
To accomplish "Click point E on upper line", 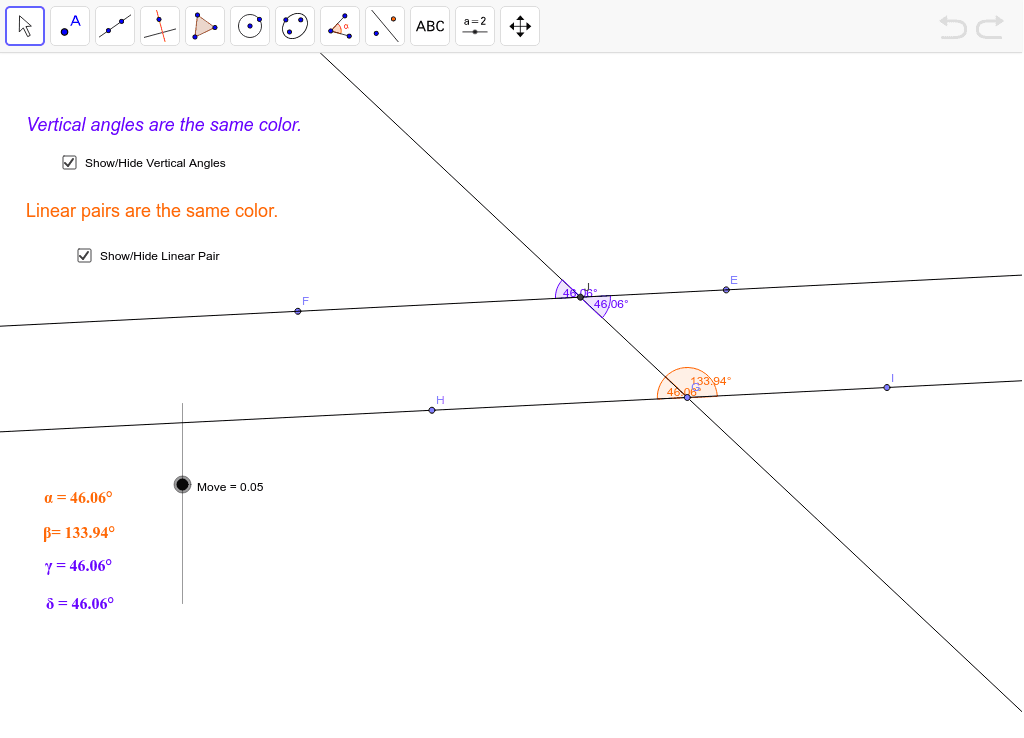I will click(x=726, y=290).
